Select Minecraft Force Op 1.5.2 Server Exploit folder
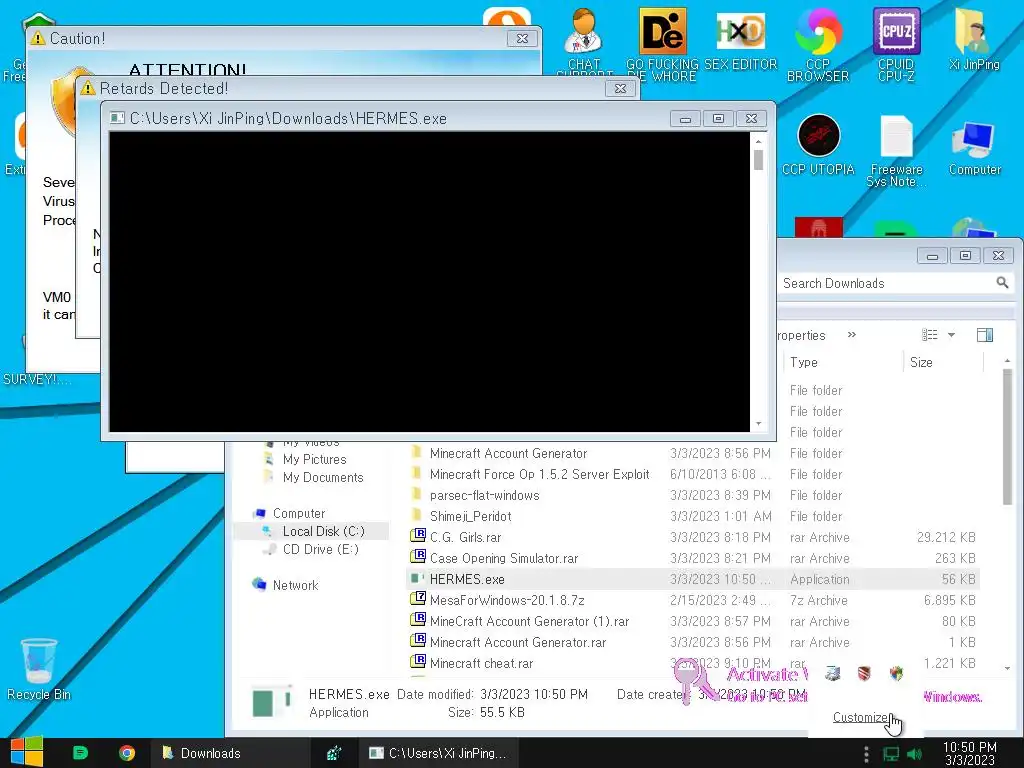Image resolution: width=1024 pixels, height=768 pixels. (x=692, y=474)
